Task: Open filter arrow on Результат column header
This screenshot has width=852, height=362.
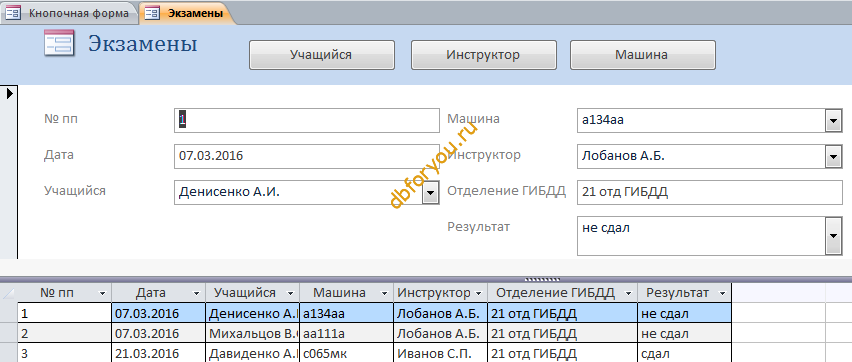Action: coord(723,294)
